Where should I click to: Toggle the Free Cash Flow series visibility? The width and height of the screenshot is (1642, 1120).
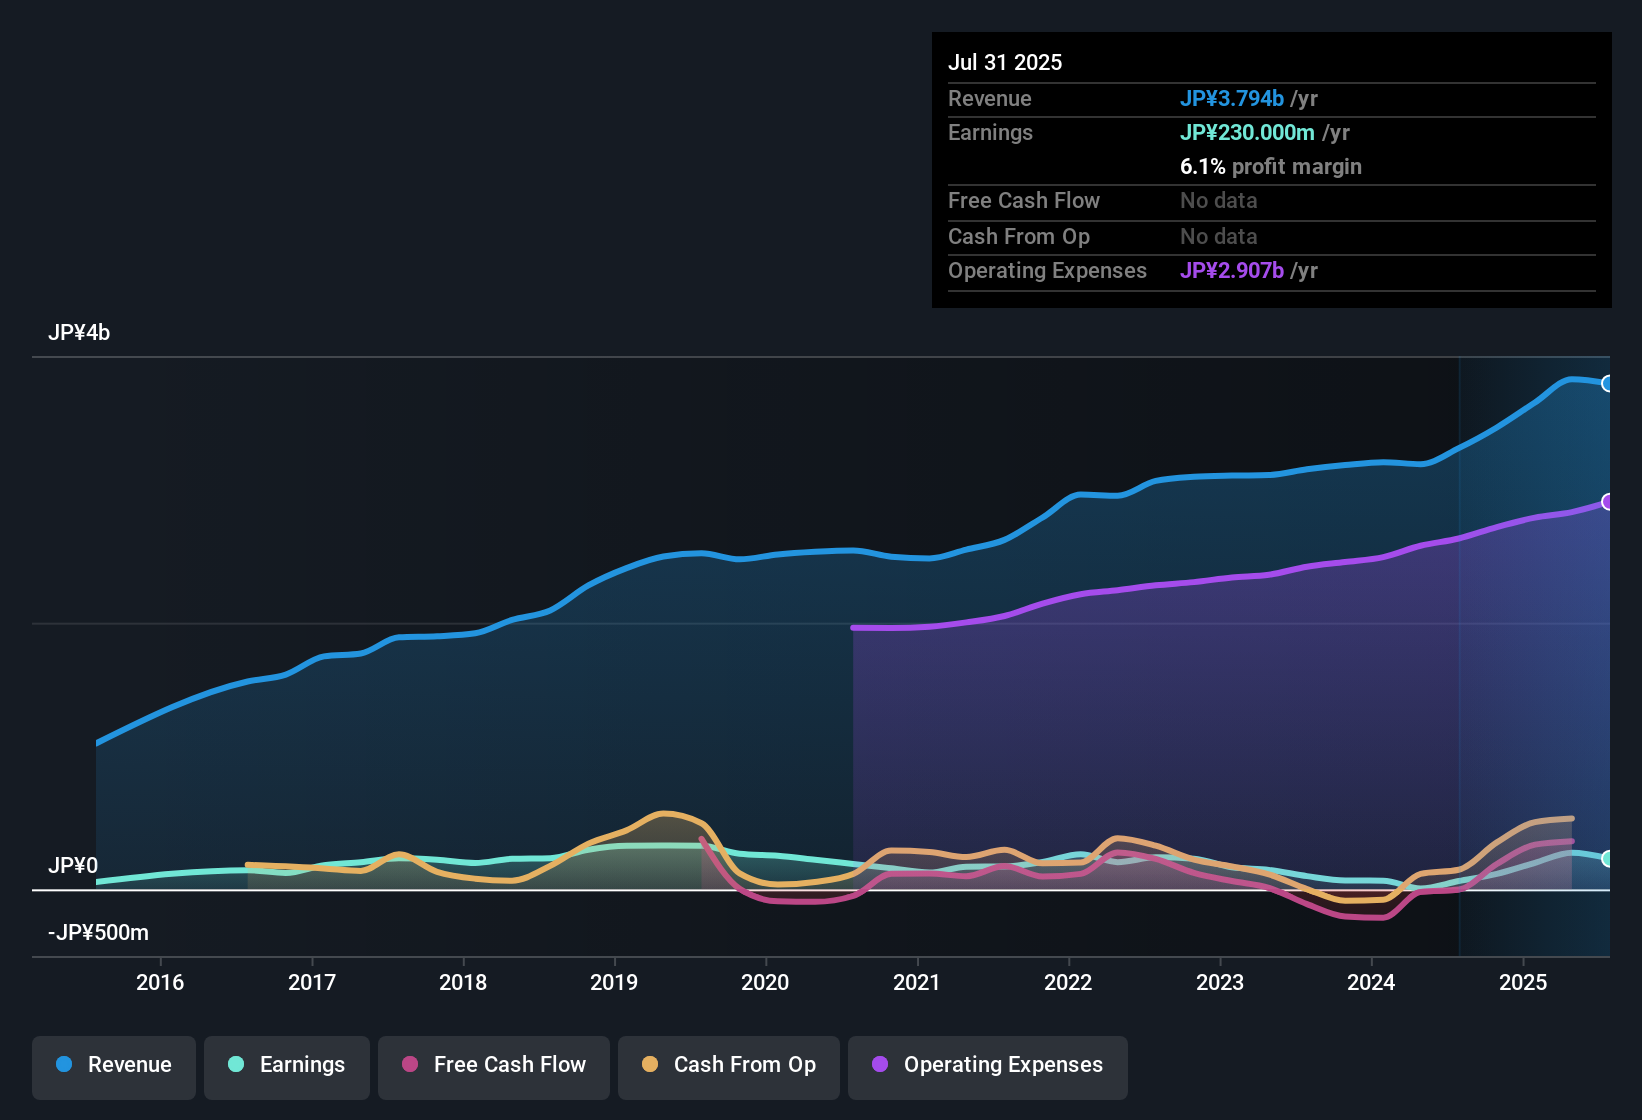coord(493,1065)
